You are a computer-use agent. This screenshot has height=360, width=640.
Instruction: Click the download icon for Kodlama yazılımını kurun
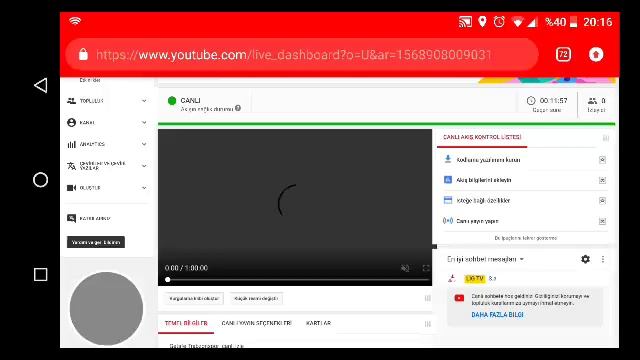(448, 159)
